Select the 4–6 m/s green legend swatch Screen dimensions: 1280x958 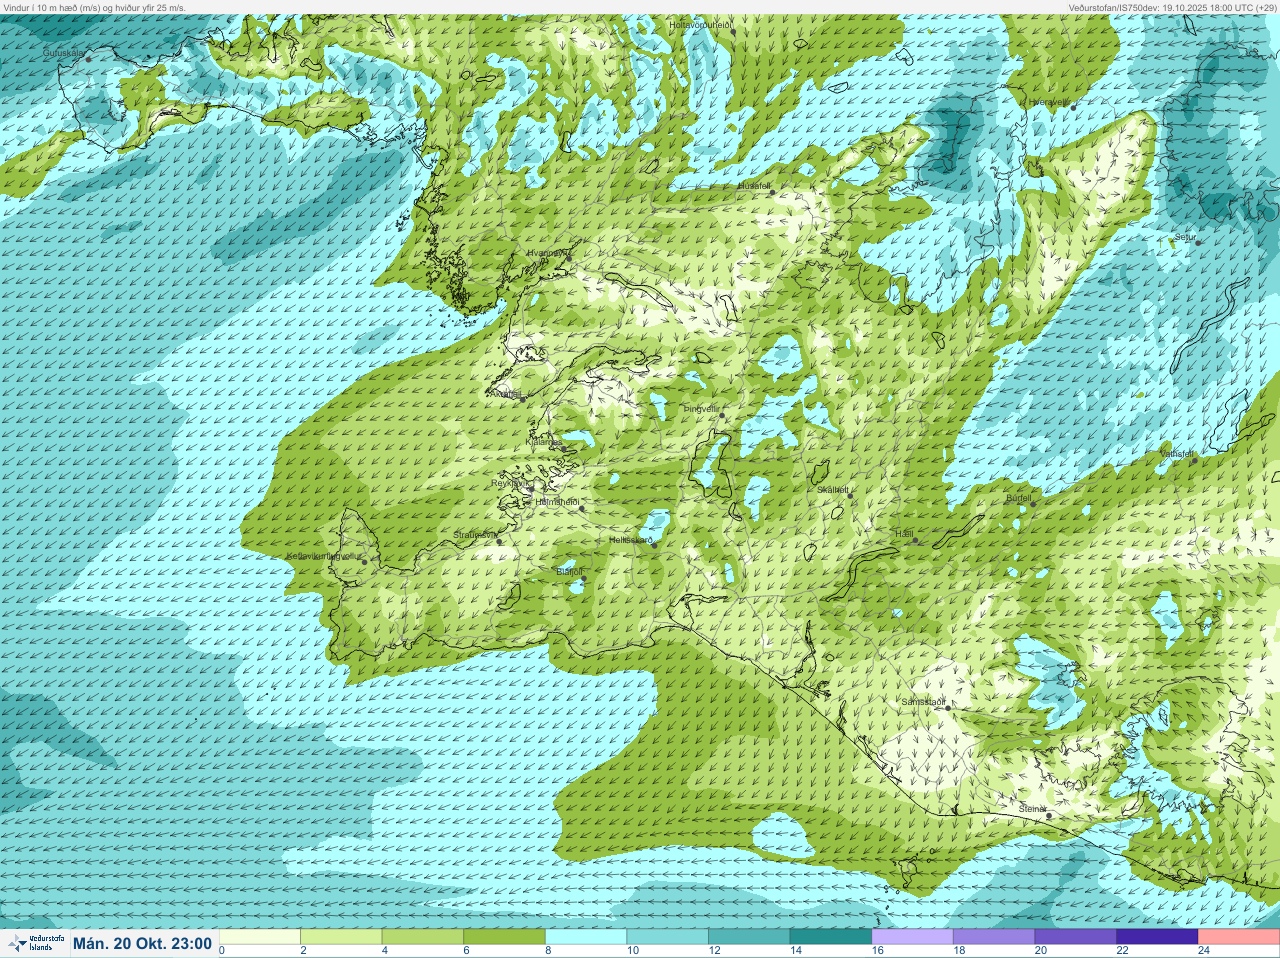423,937
